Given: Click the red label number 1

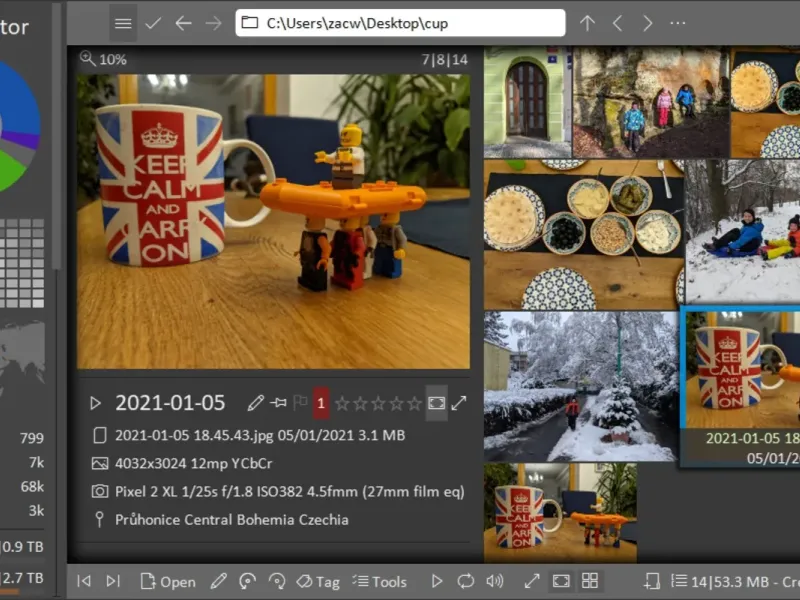Looking at the screenshot, I should (x=321, y=403).
